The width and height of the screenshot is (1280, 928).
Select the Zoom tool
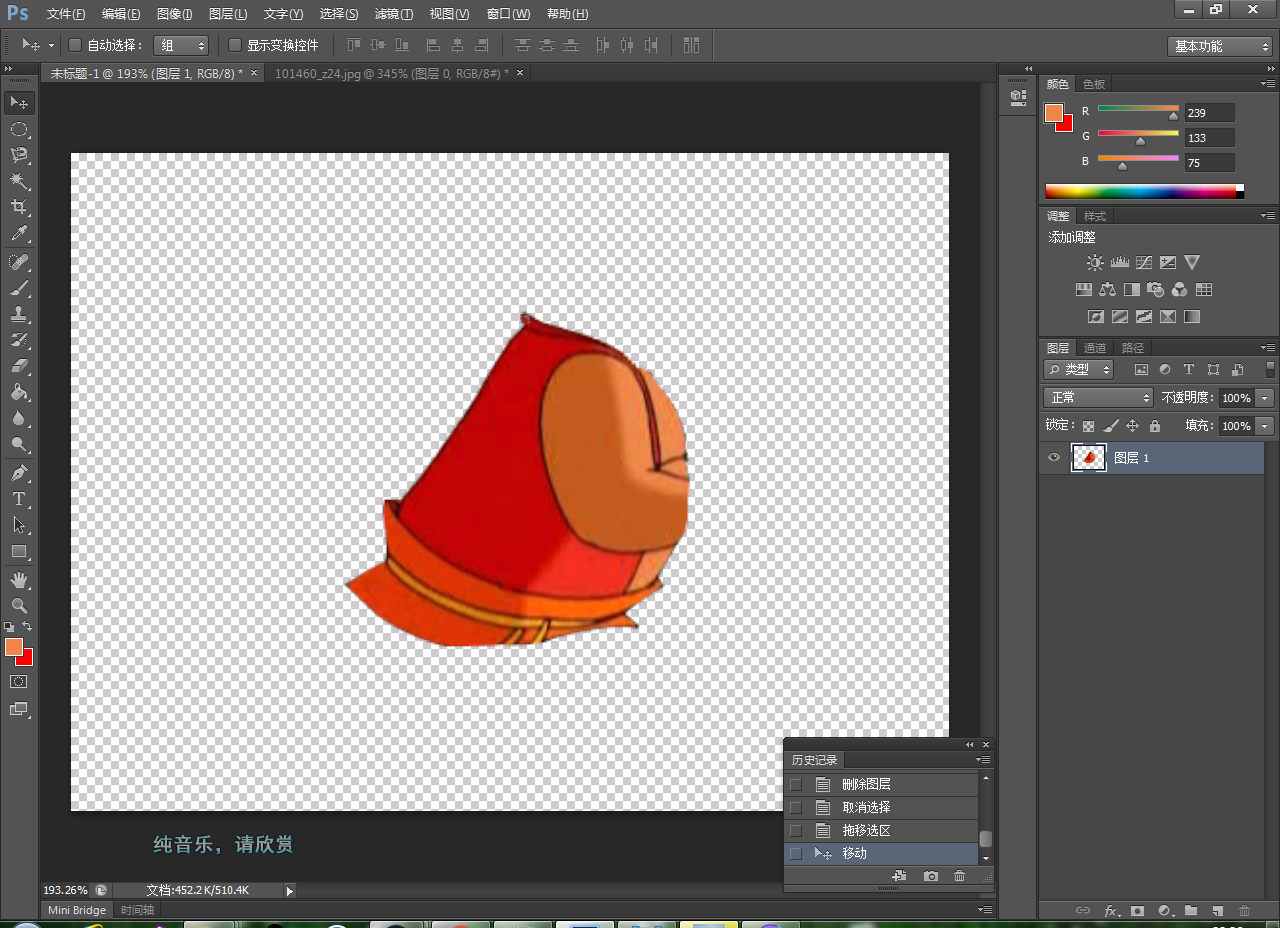[x=19, y=605]
